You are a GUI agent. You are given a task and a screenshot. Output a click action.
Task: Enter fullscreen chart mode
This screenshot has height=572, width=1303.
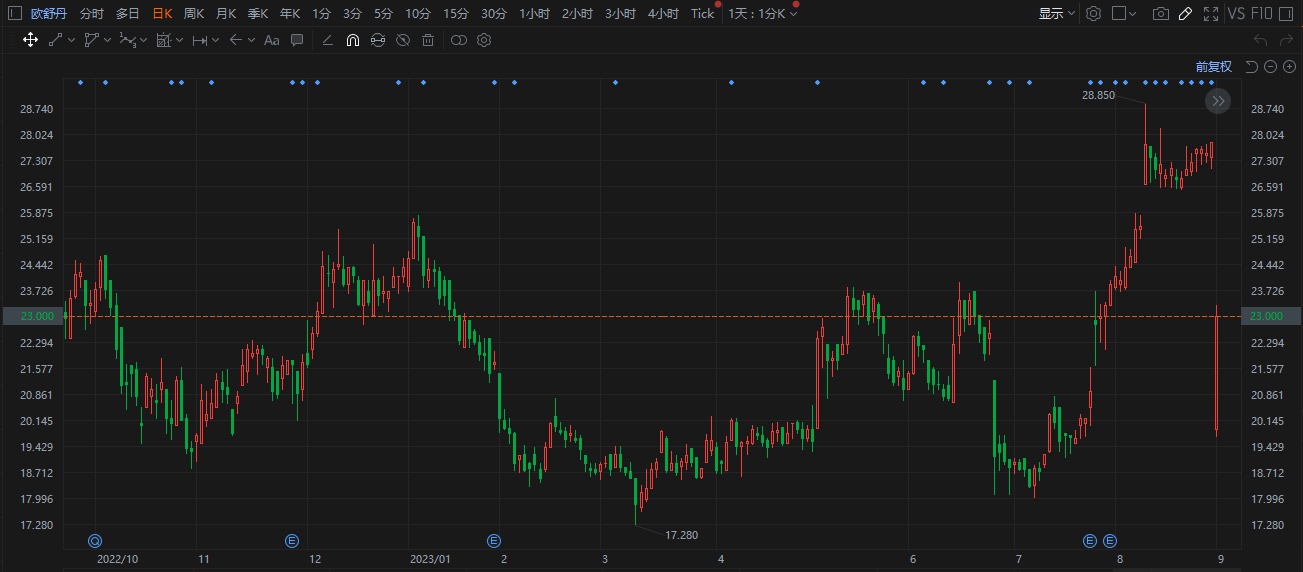1211,14
